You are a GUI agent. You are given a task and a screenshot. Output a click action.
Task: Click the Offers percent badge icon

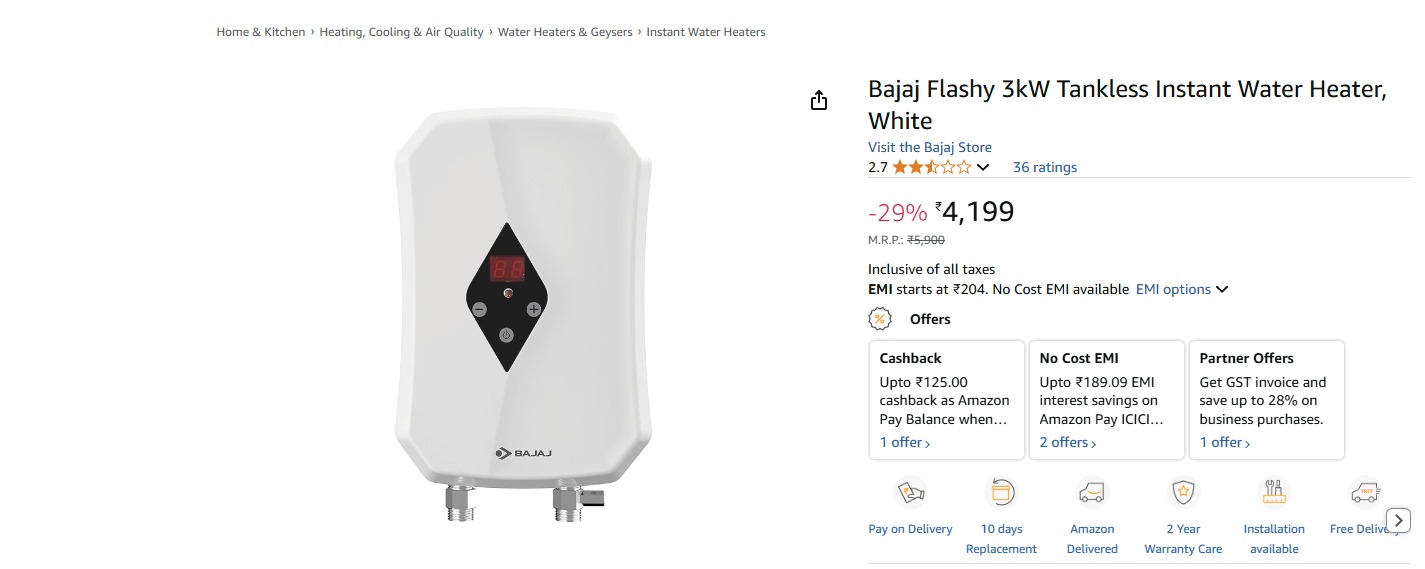[880, 319]
